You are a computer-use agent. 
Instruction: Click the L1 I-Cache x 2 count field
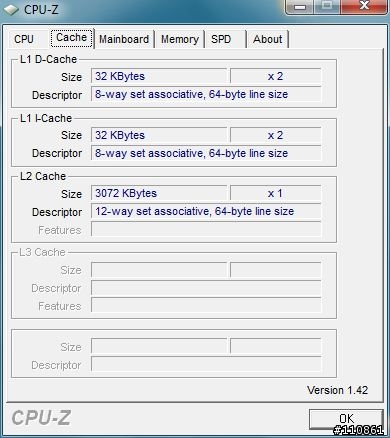[275, 135]
